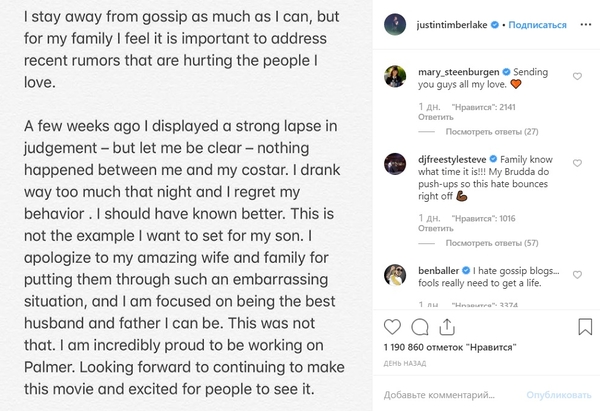Share the post using the share icon
Screen dimensions: 600x411
coord(444,327)
